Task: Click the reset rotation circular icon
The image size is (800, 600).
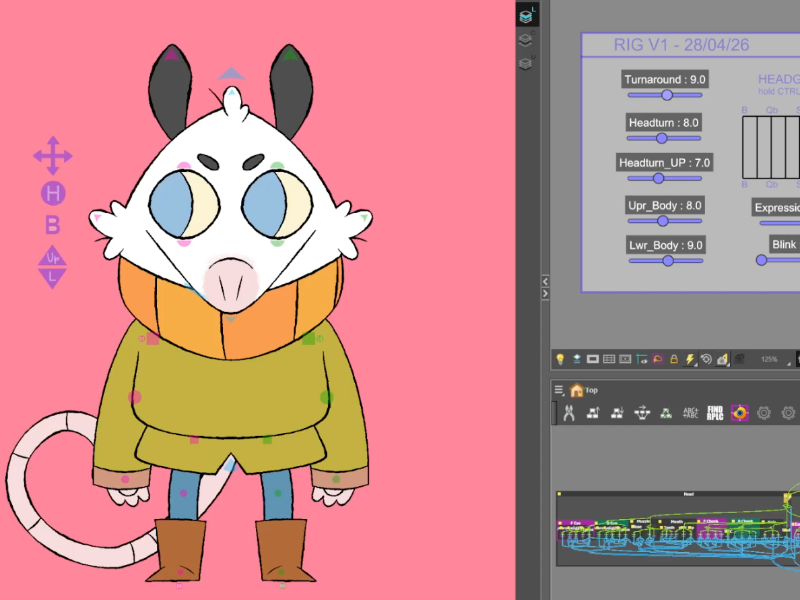Action: pos(706,359)
